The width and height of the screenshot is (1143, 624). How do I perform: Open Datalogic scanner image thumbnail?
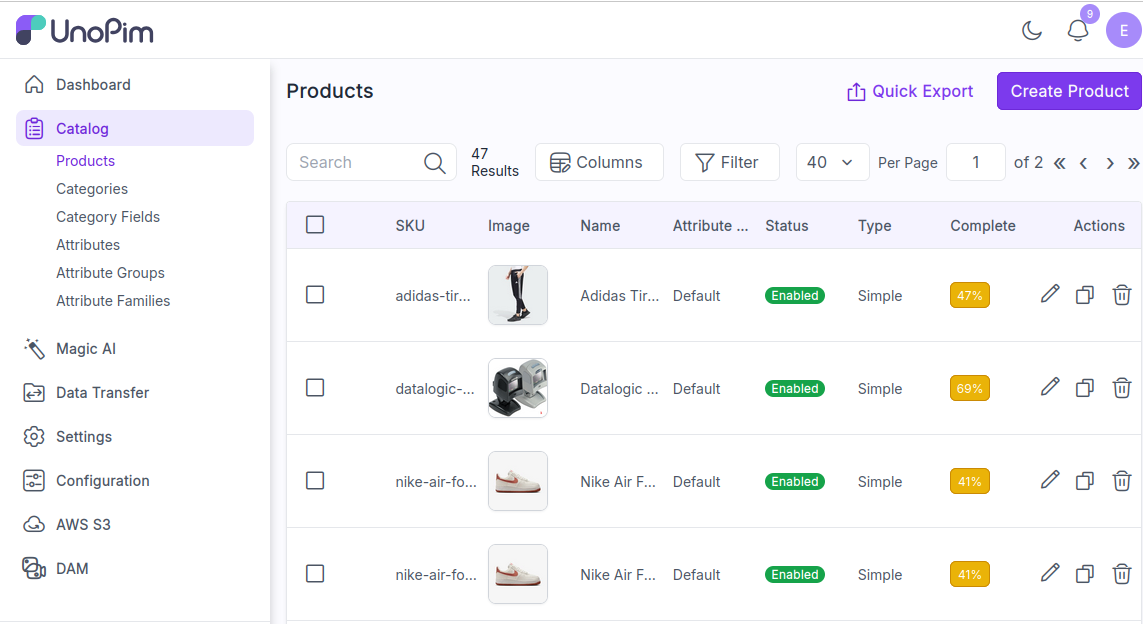tap(518, 388)
